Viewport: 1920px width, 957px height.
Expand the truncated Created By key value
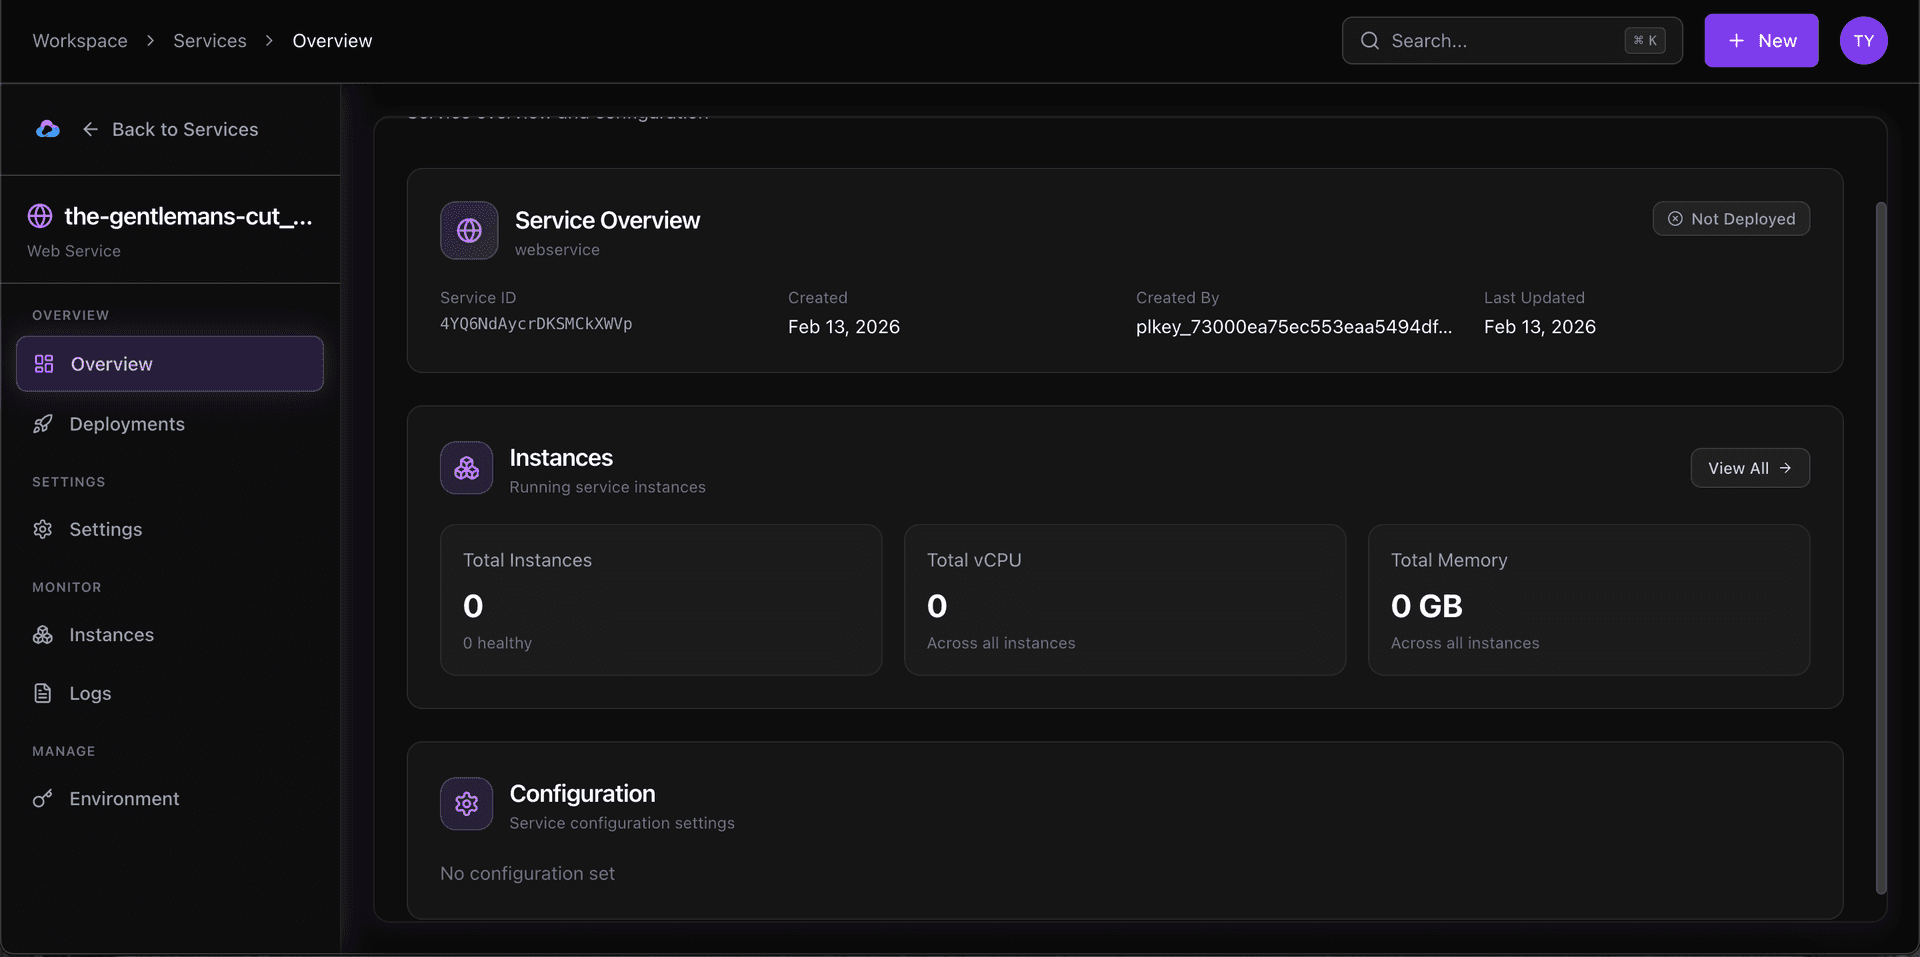click(x=1293, y=326)
